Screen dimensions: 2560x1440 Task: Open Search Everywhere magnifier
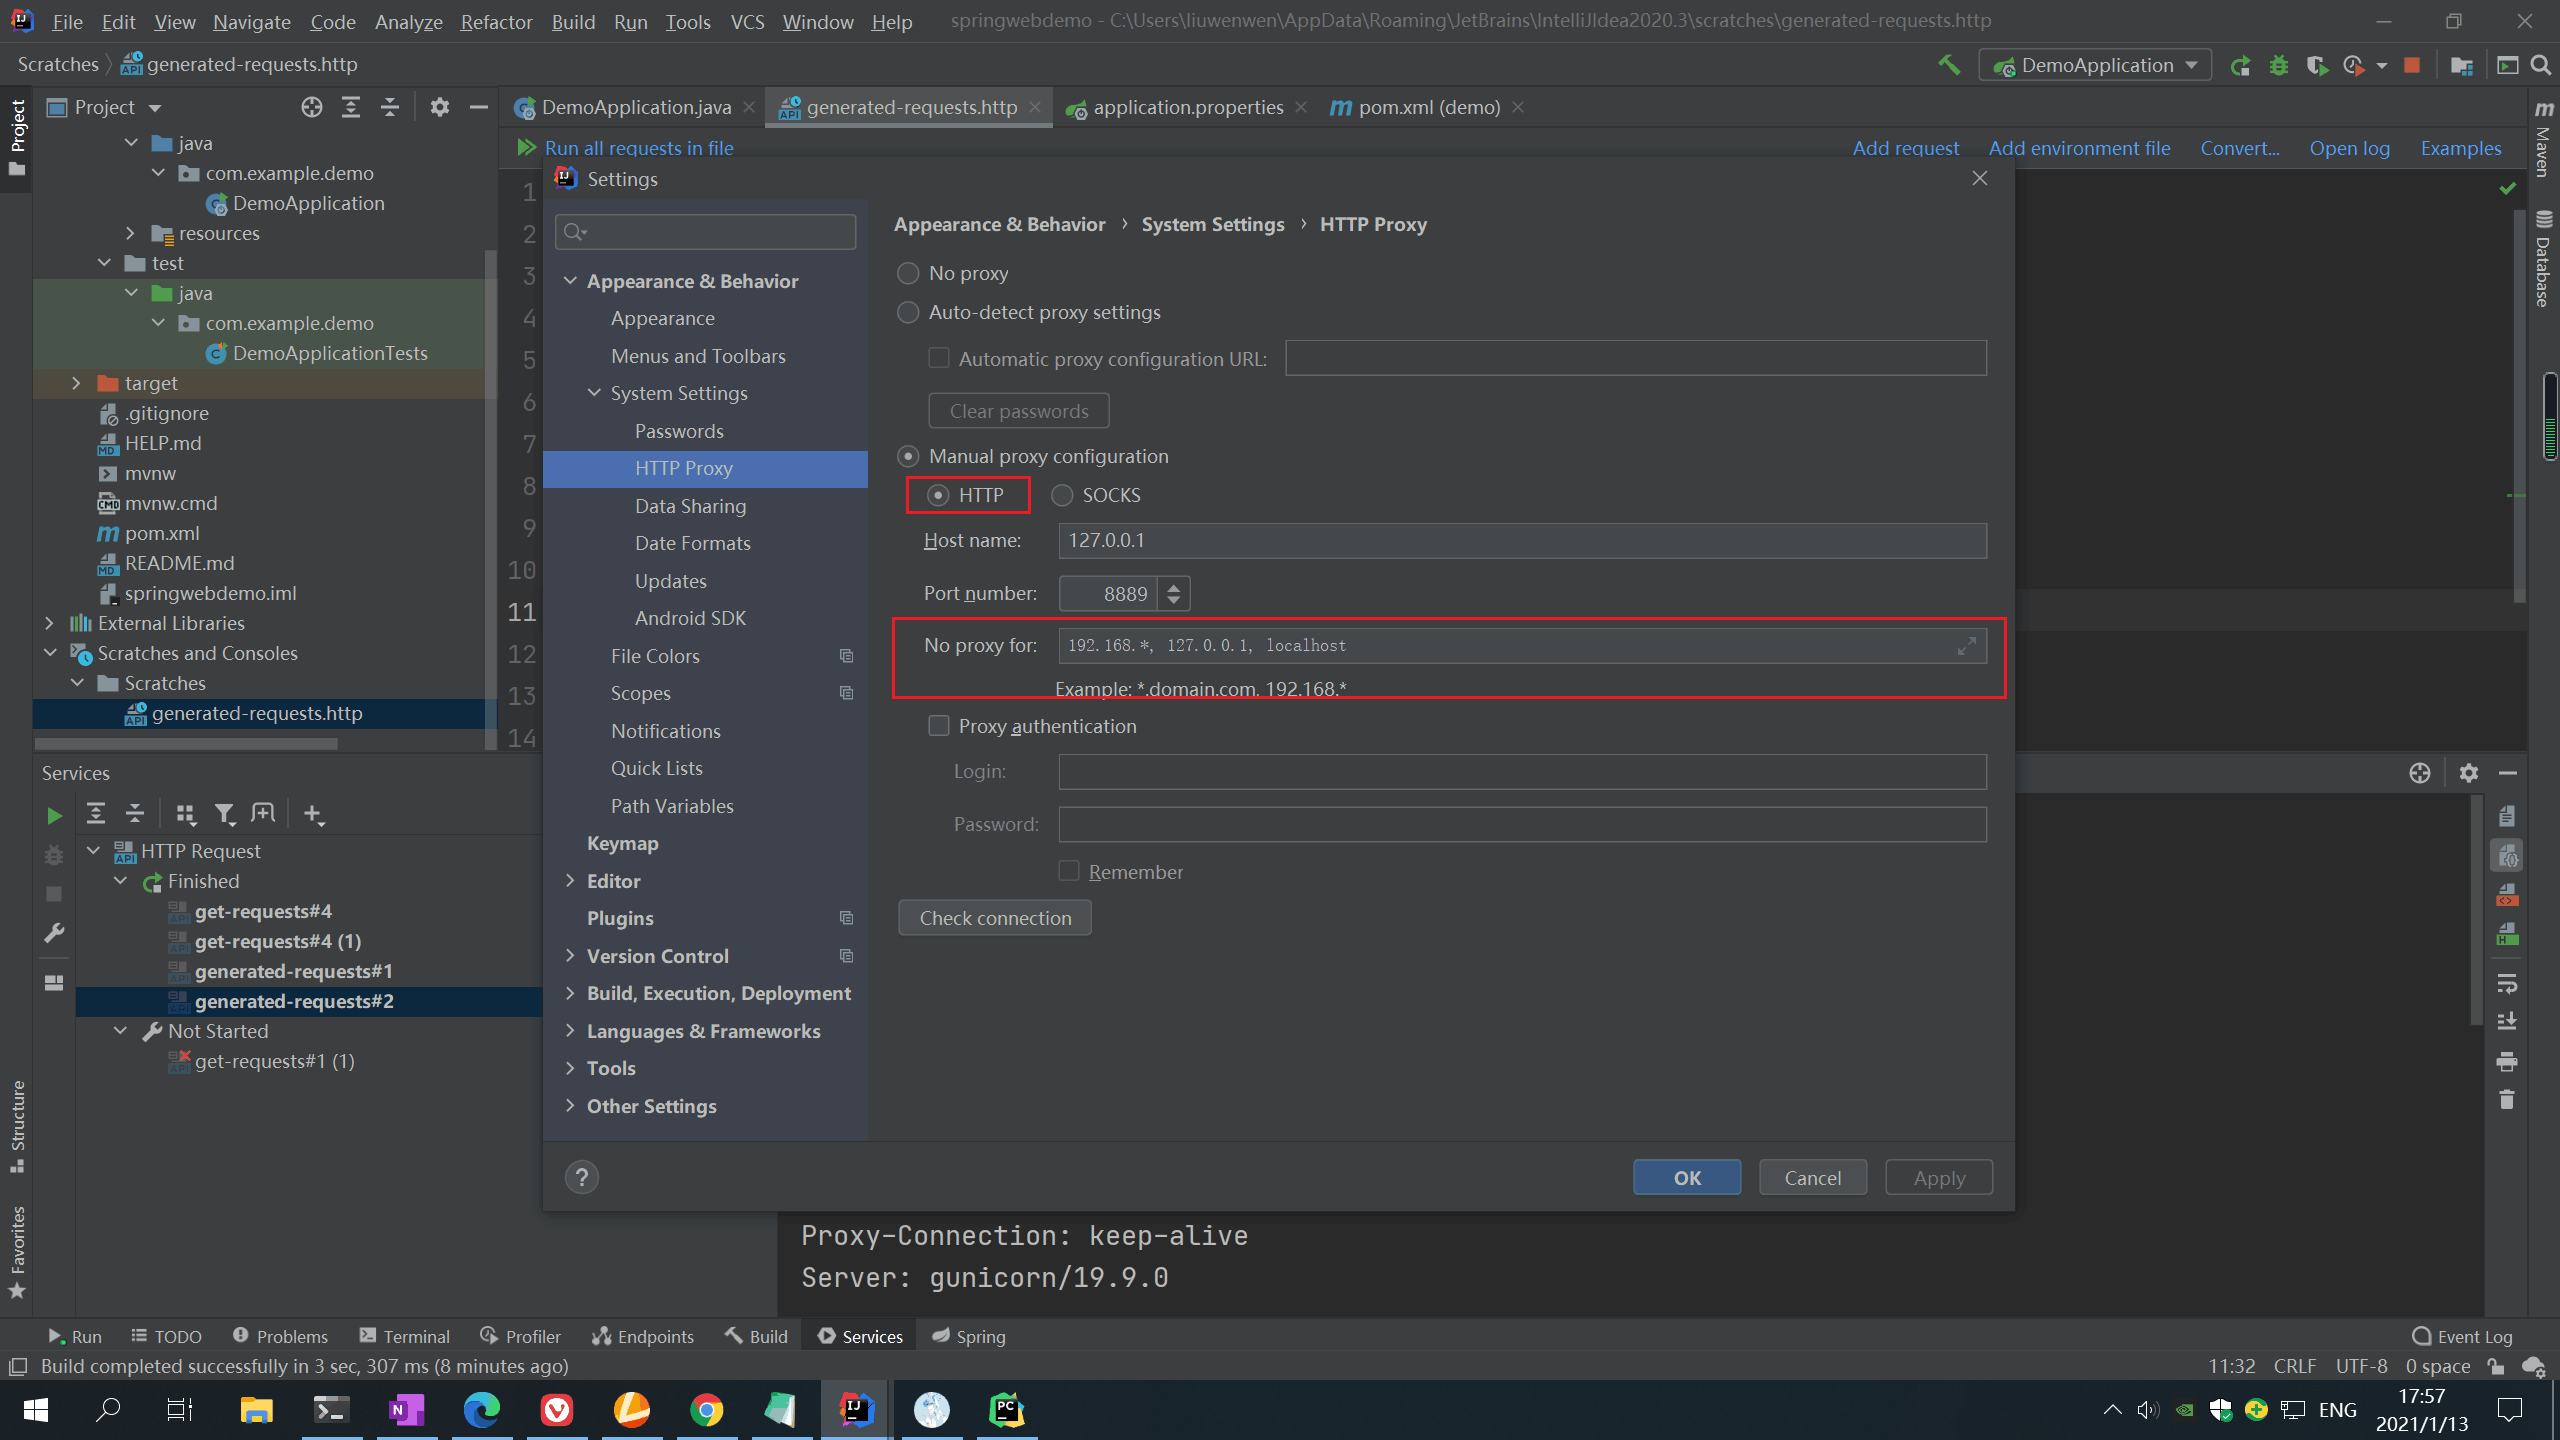pyautogui.click(x=2543, y=64)
